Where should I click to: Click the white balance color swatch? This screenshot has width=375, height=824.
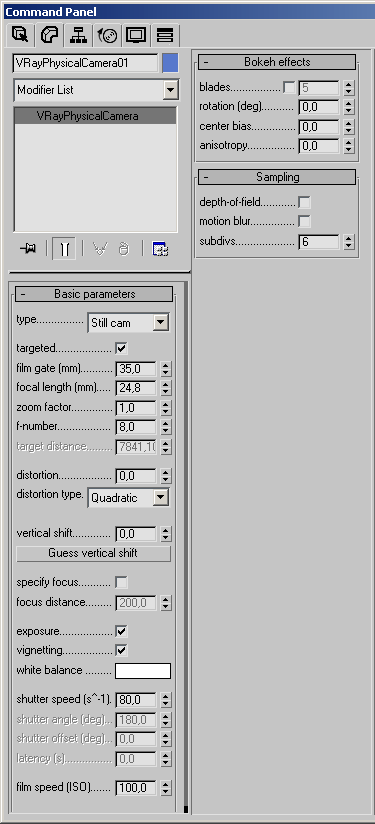pyautogui.click(x=143, y=671)
